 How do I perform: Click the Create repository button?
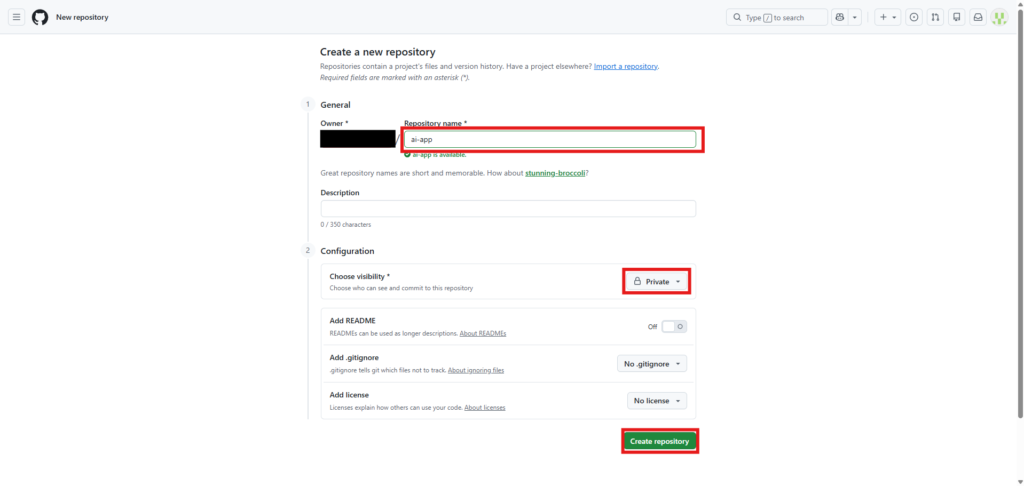pyautogui.click(x=660, y=442)
